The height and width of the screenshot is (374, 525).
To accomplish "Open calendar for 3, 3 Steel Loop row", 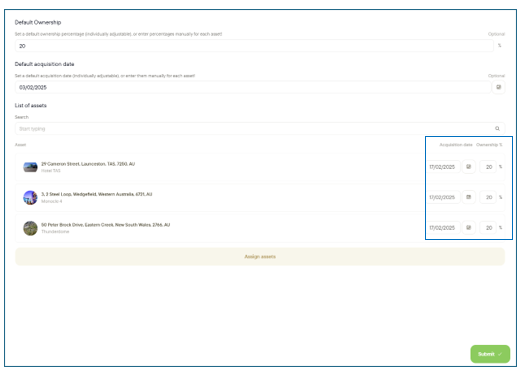I will 469,197.
